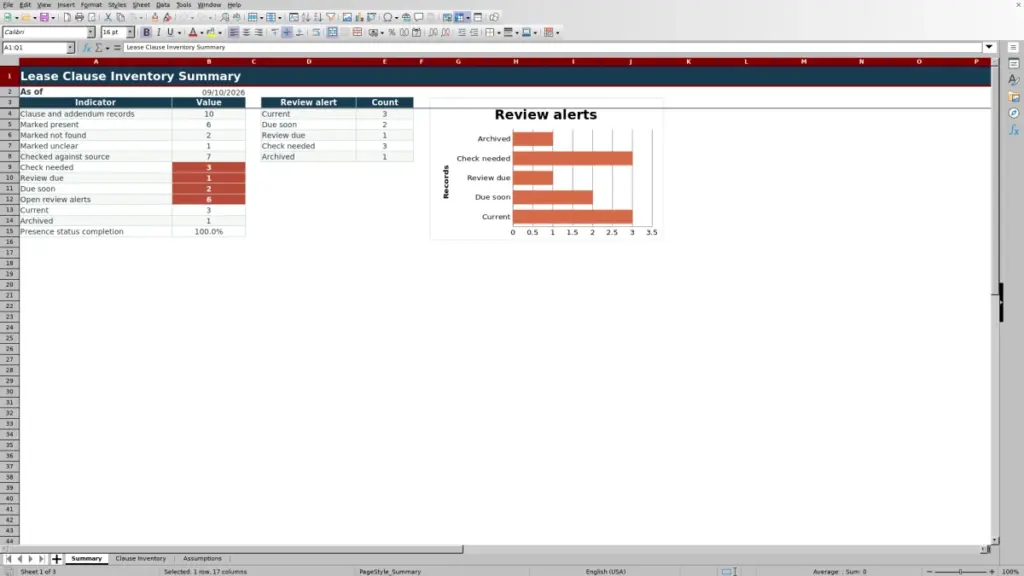Viewport: 1024px width, 576px height.
Task: Open the Font Color dropdown arrow
Action: pyautogui.click(x=202, y=33)
